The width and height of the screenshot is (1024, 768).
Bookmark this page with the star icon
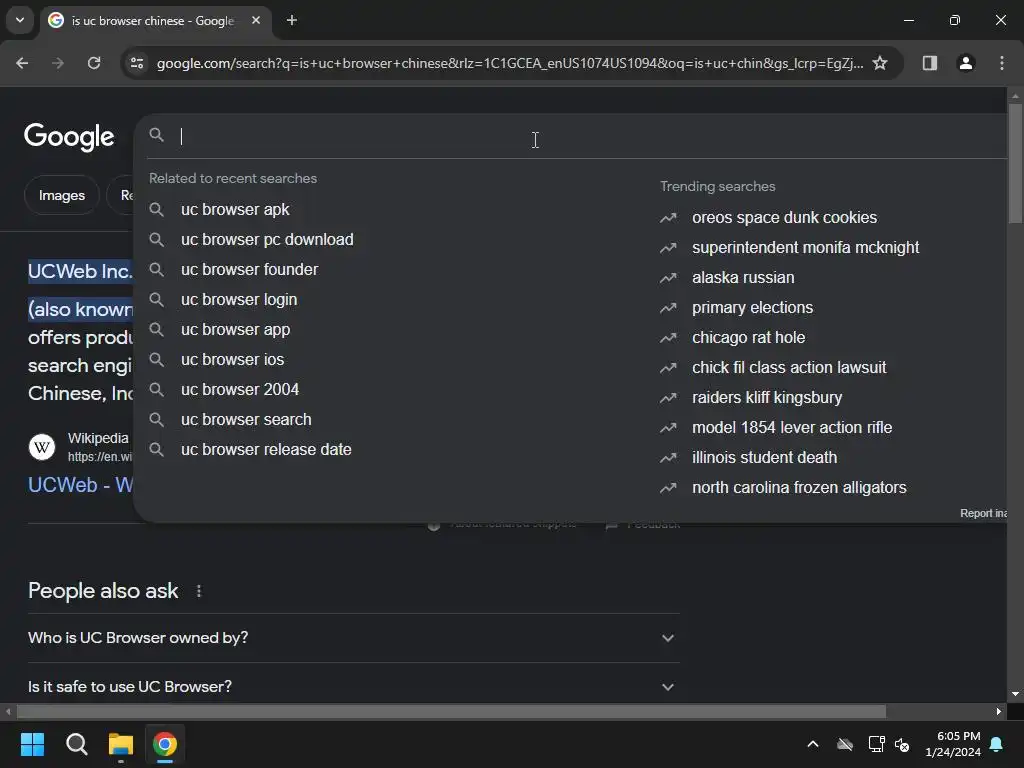click(880, 63)
